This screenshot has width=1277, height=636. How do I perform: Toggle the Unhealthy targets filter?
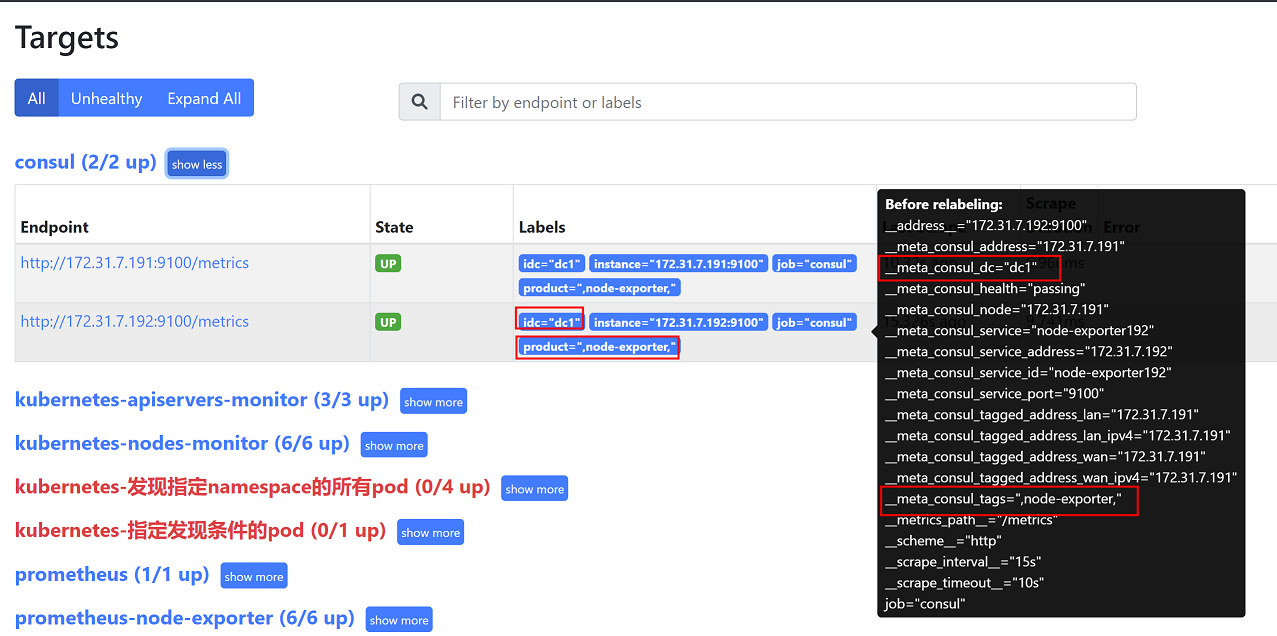point(106,98)
